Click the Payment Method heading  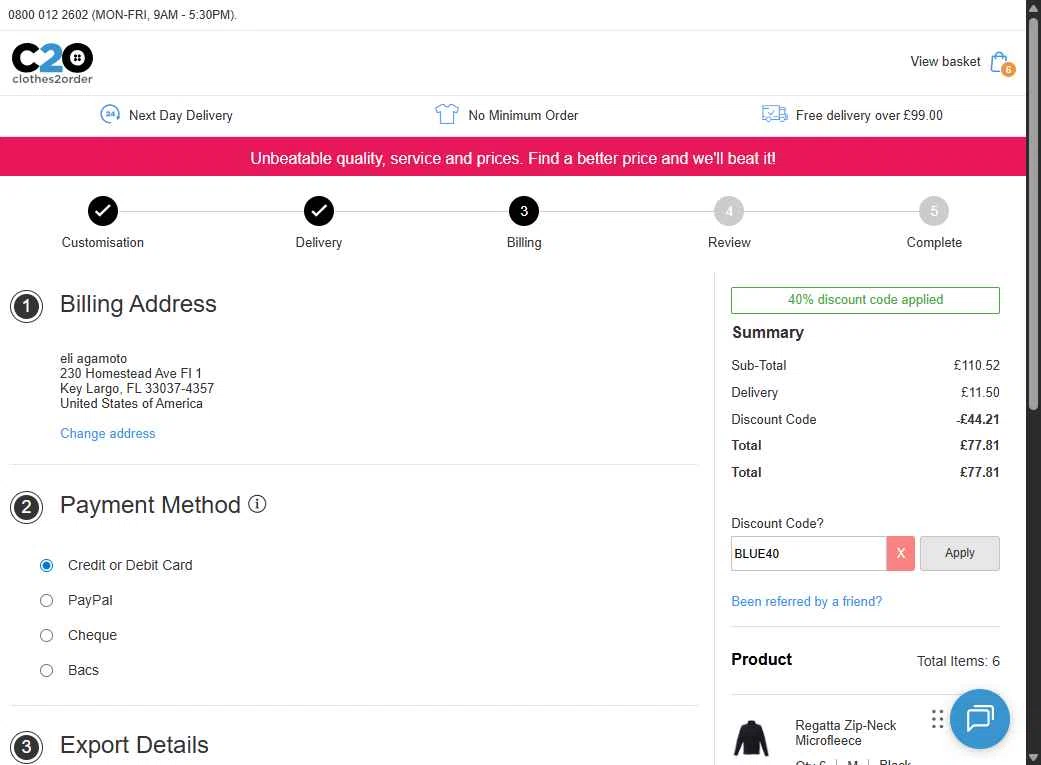pos(150,505)
